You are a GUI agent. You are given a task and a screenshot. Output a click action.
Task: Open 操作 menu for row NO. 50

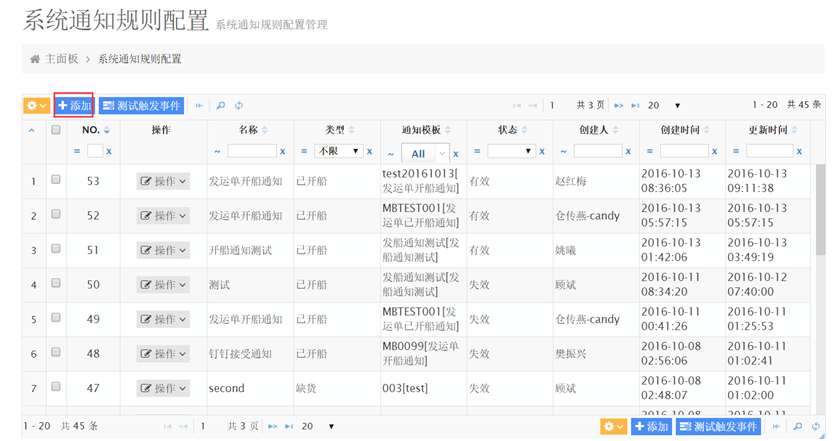pos(163,285)
